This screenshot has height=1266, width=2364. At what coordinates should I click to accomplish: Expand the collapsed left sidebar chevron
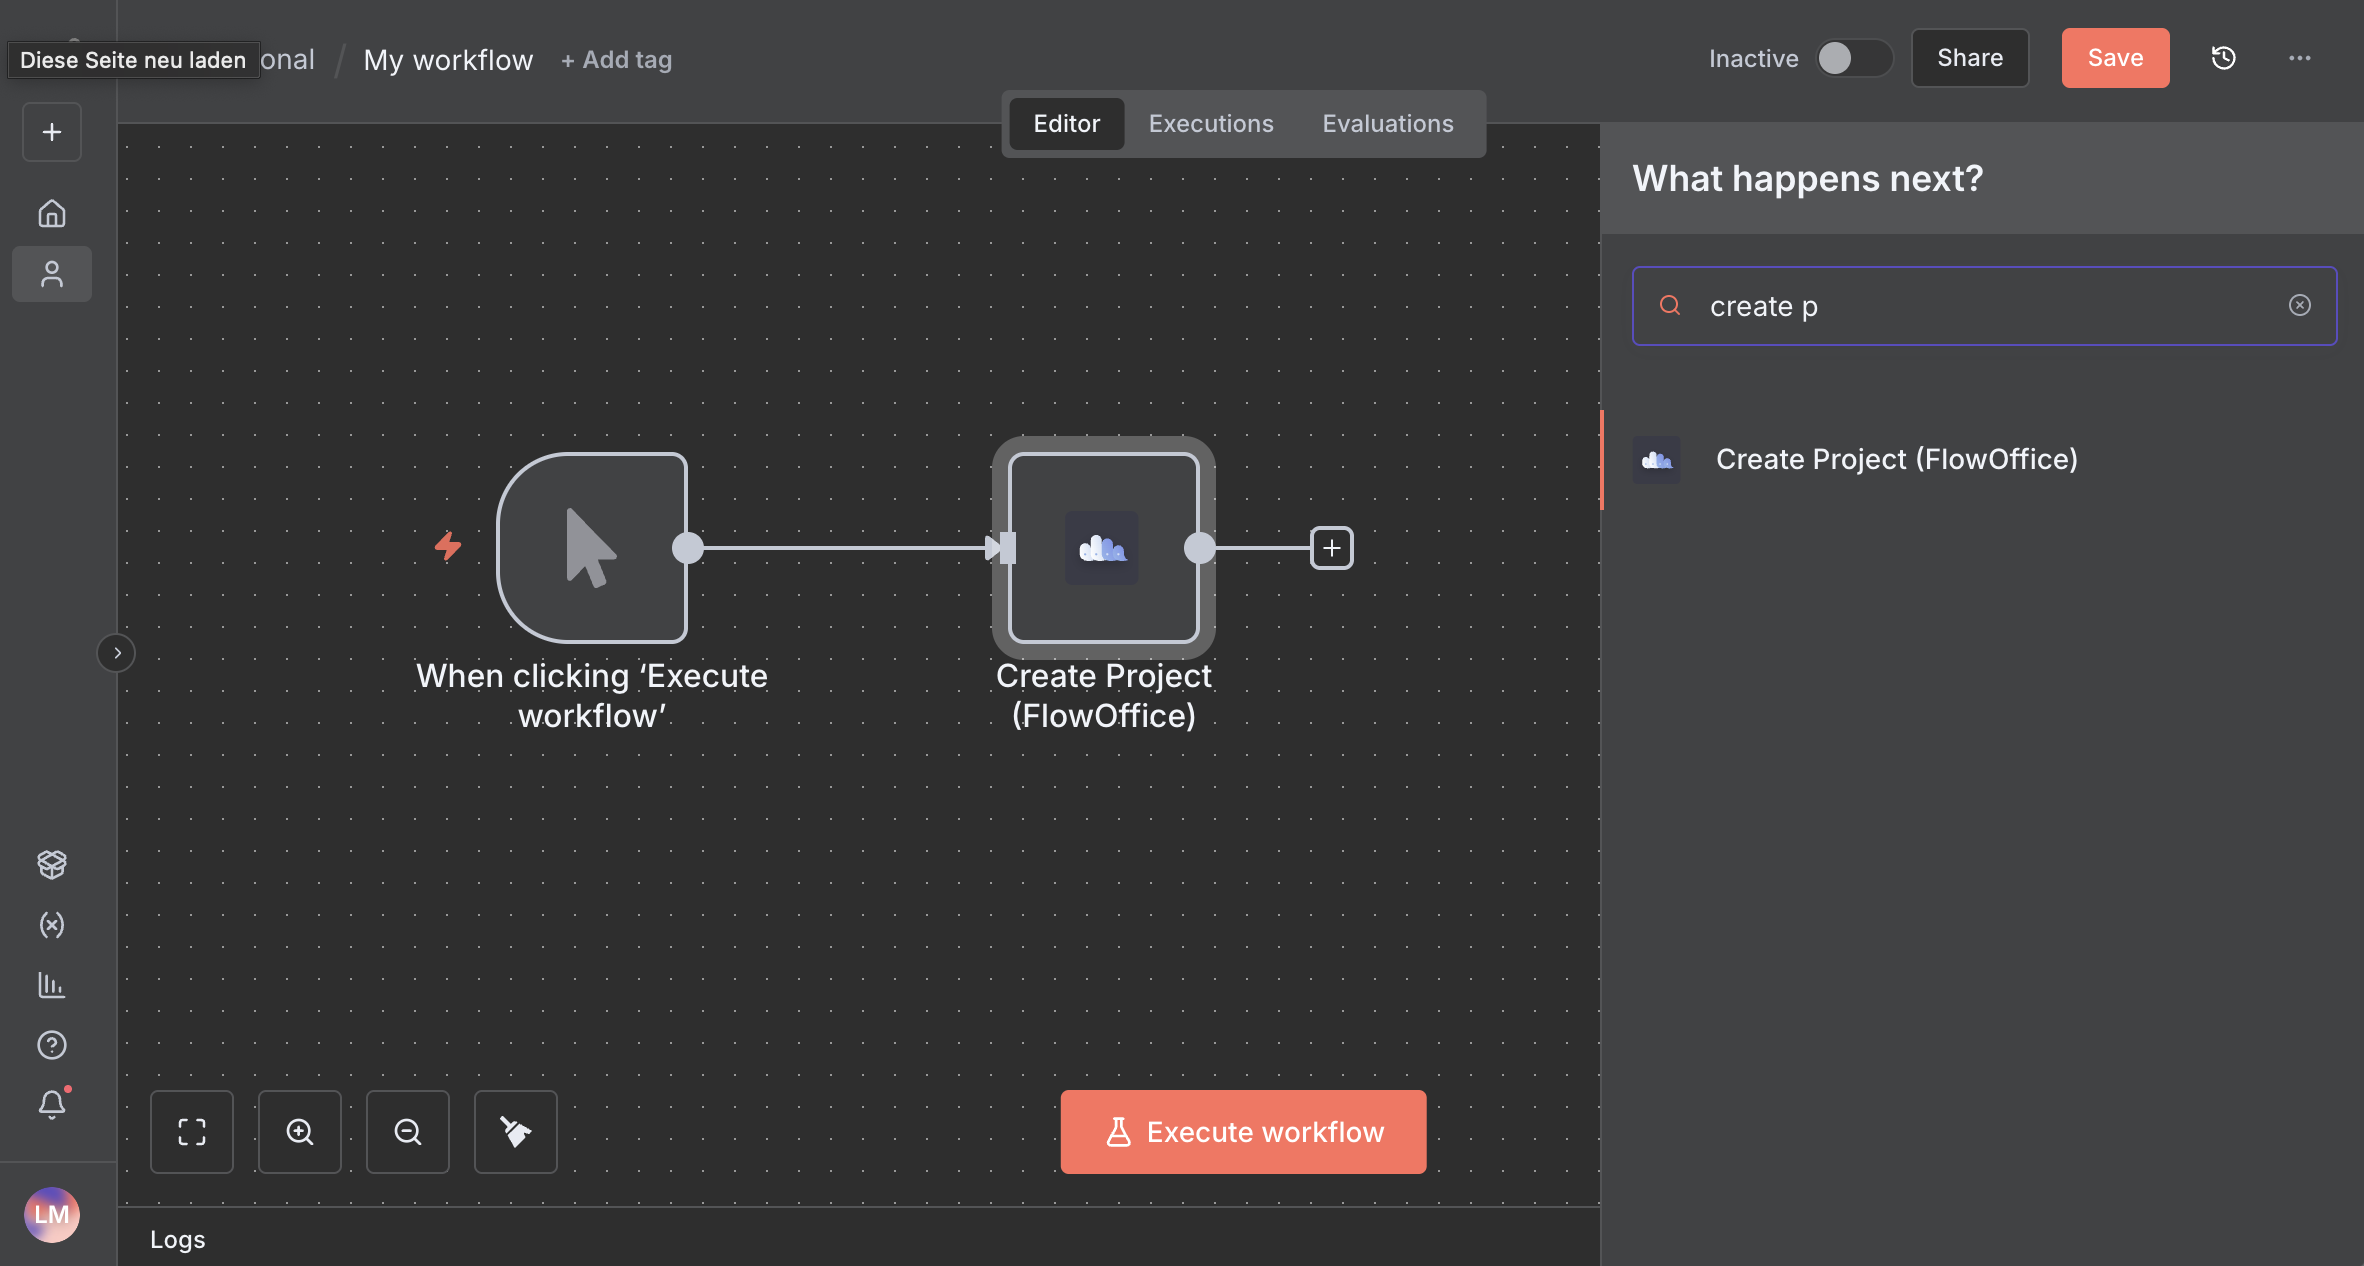(117, 653)
